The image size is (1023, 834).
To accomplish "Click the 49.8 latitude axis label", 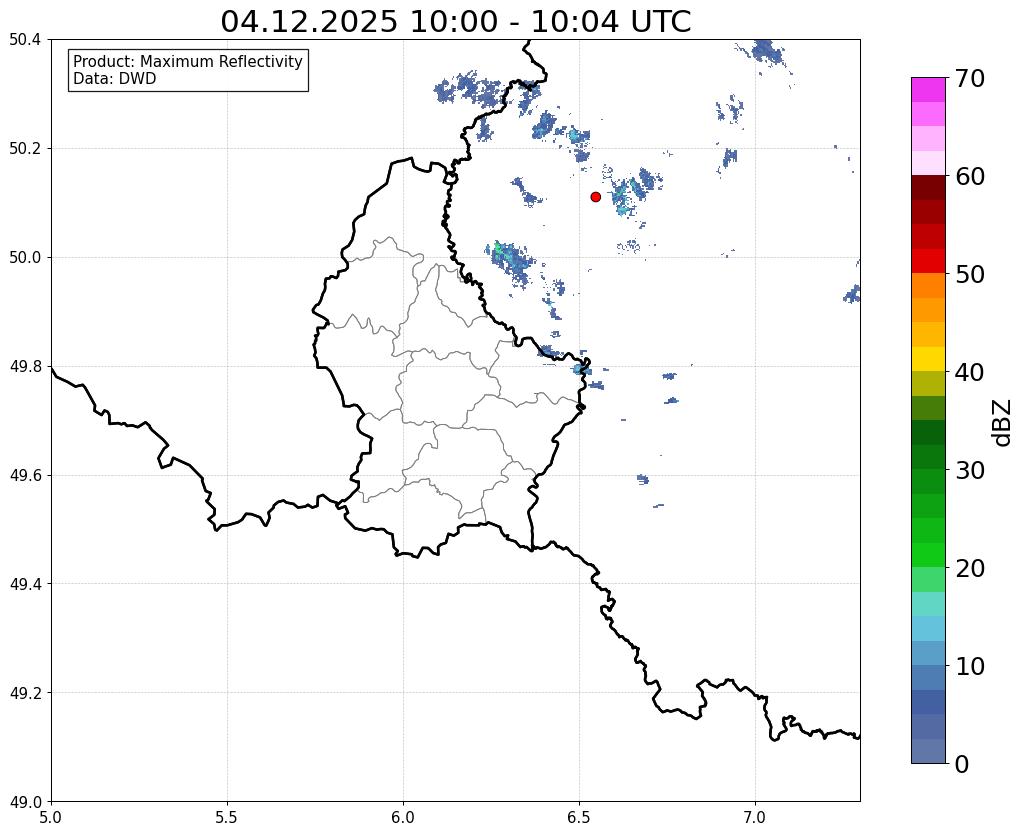I will 25,367.
